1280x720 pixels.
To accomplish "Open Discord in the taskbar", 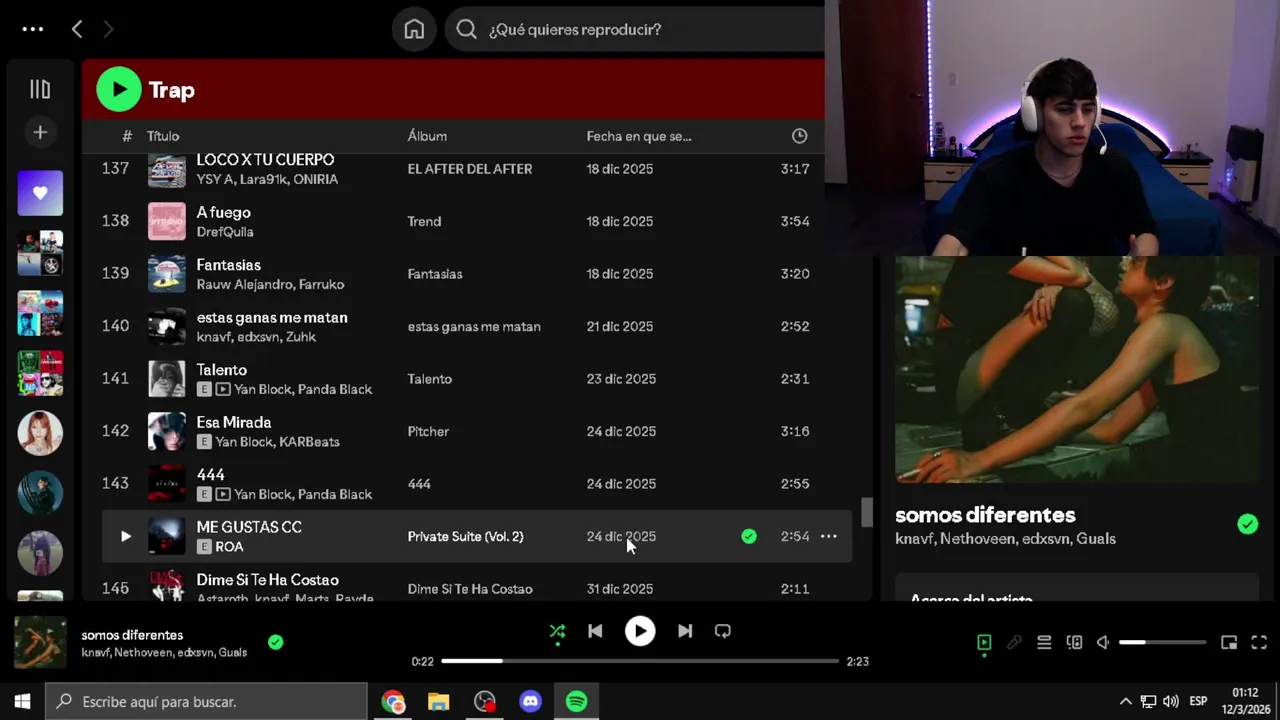I will 530,701.
